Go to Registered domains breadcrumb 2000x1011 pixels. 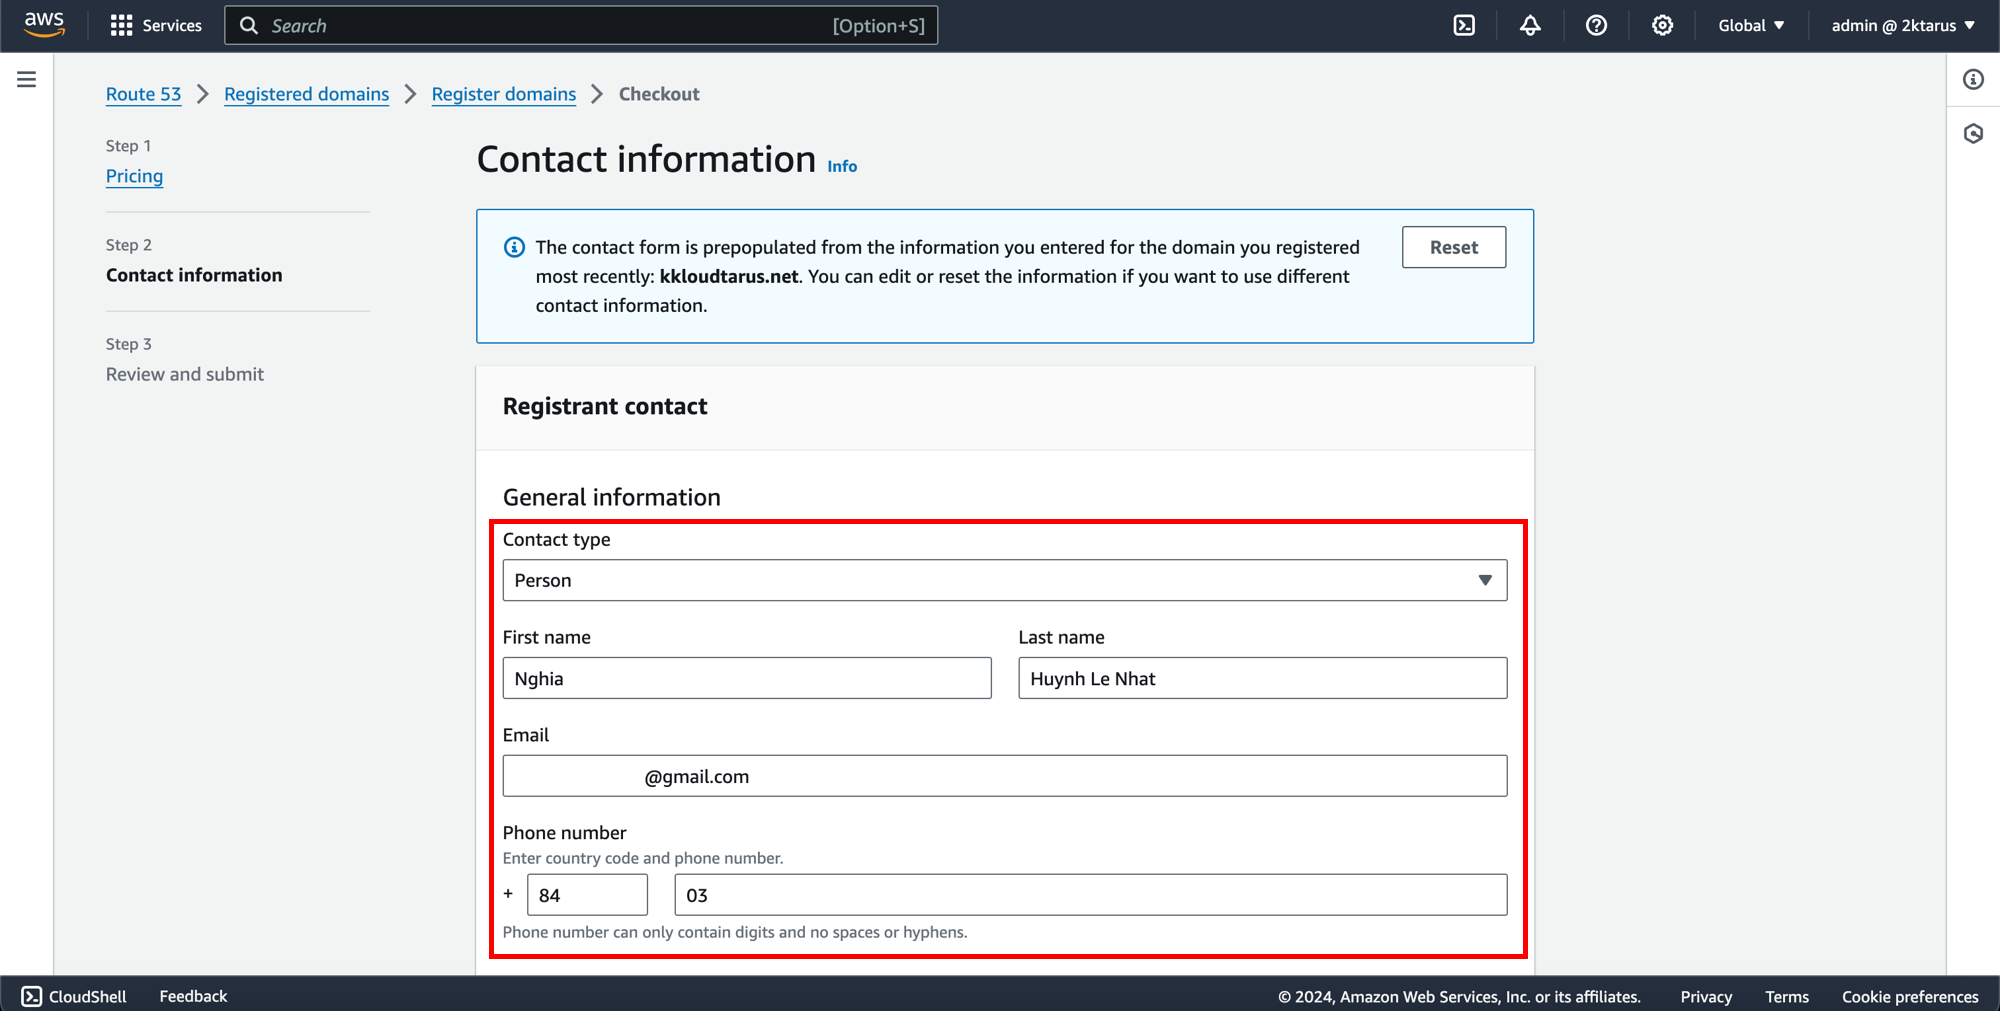click(x=306, y=94)
